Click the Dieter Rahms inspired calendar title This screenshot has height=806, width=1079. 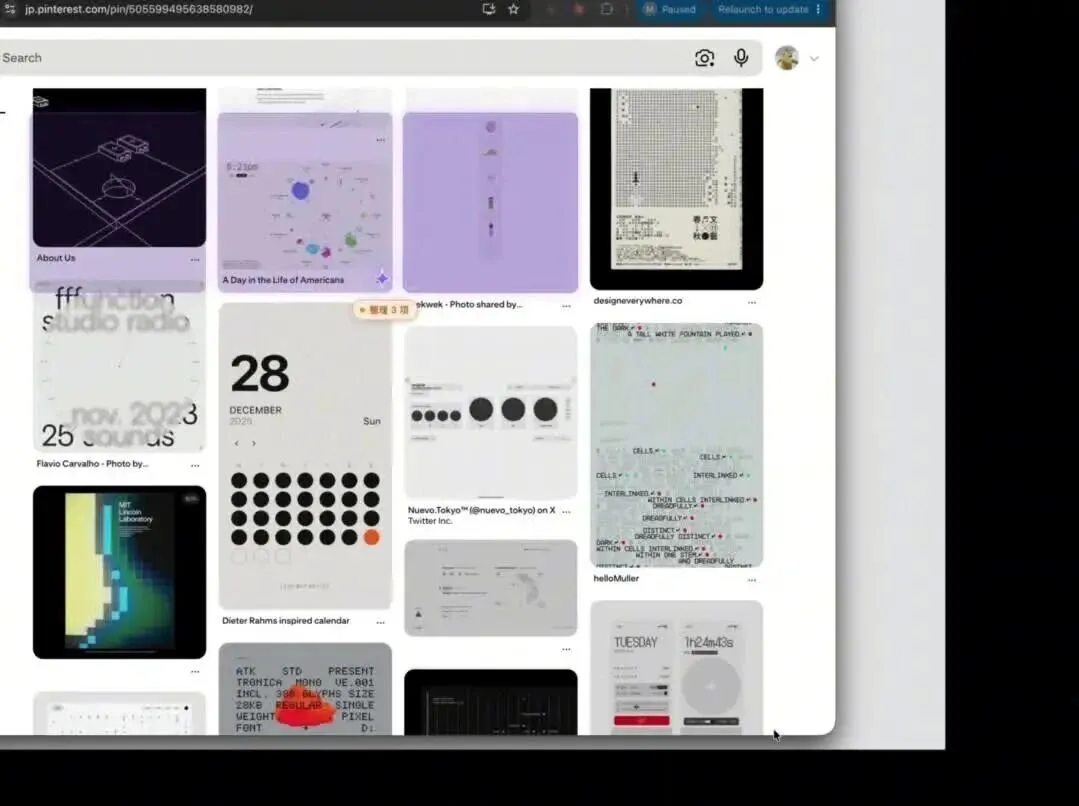coord(286,621)
